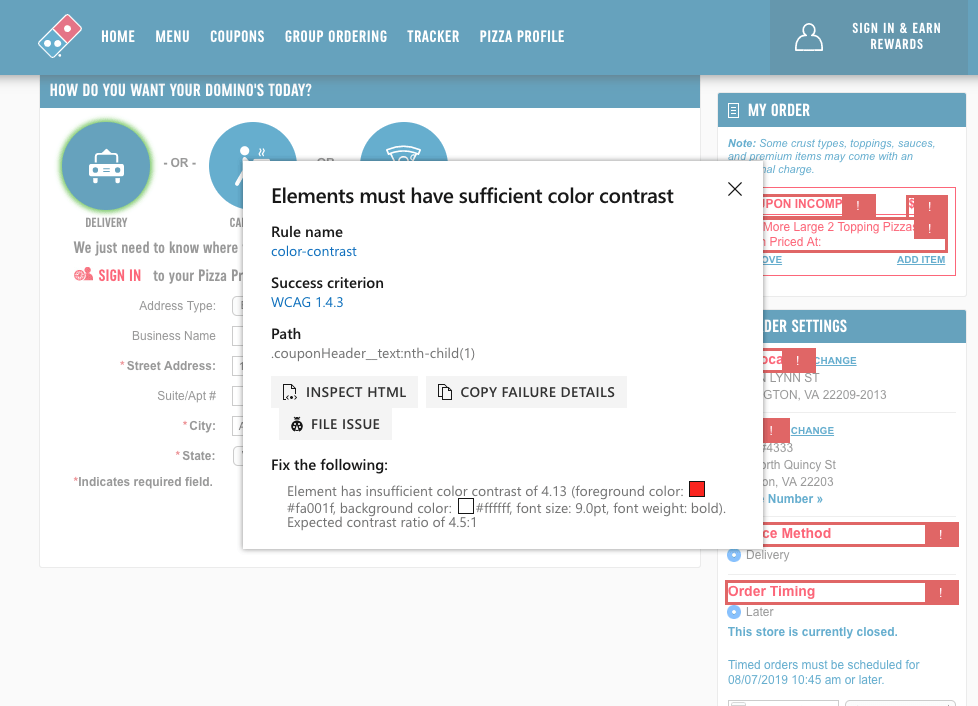
Task: Click the My Order list icon
Action: [x=734, y=110]
